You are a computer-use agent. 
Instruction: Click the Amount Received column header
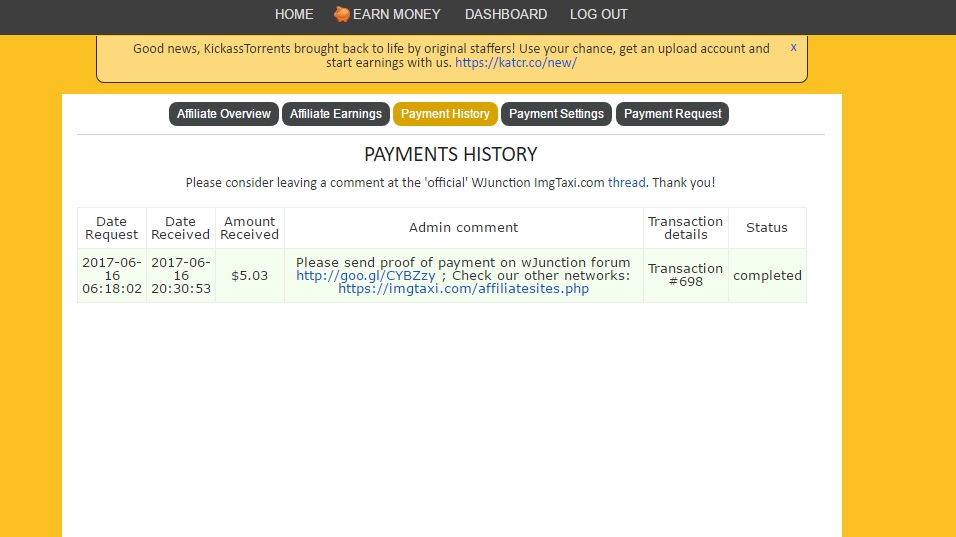click(x=249, y=228)
